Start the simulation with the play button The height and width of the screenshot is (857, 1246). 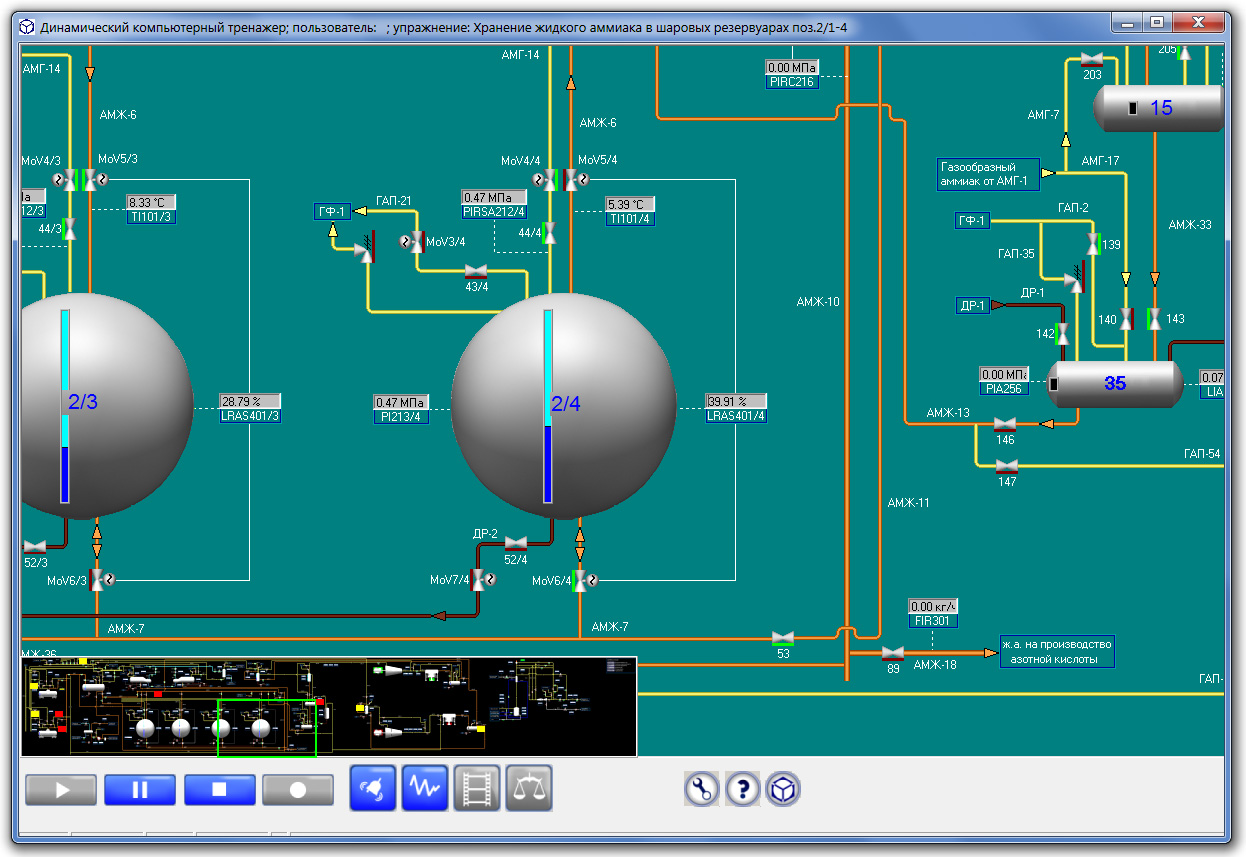[x=61, y=790]
